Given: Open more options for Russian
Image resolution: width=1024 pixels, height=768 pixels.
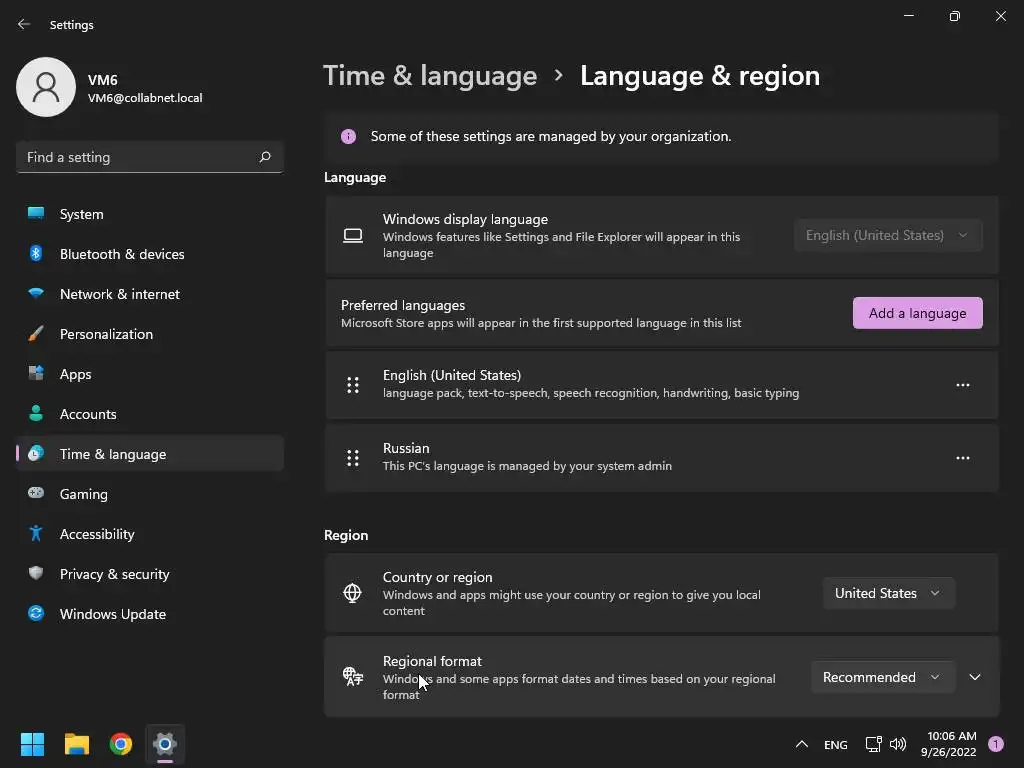Looking at the screenshot, I should [x=963, y=458].
